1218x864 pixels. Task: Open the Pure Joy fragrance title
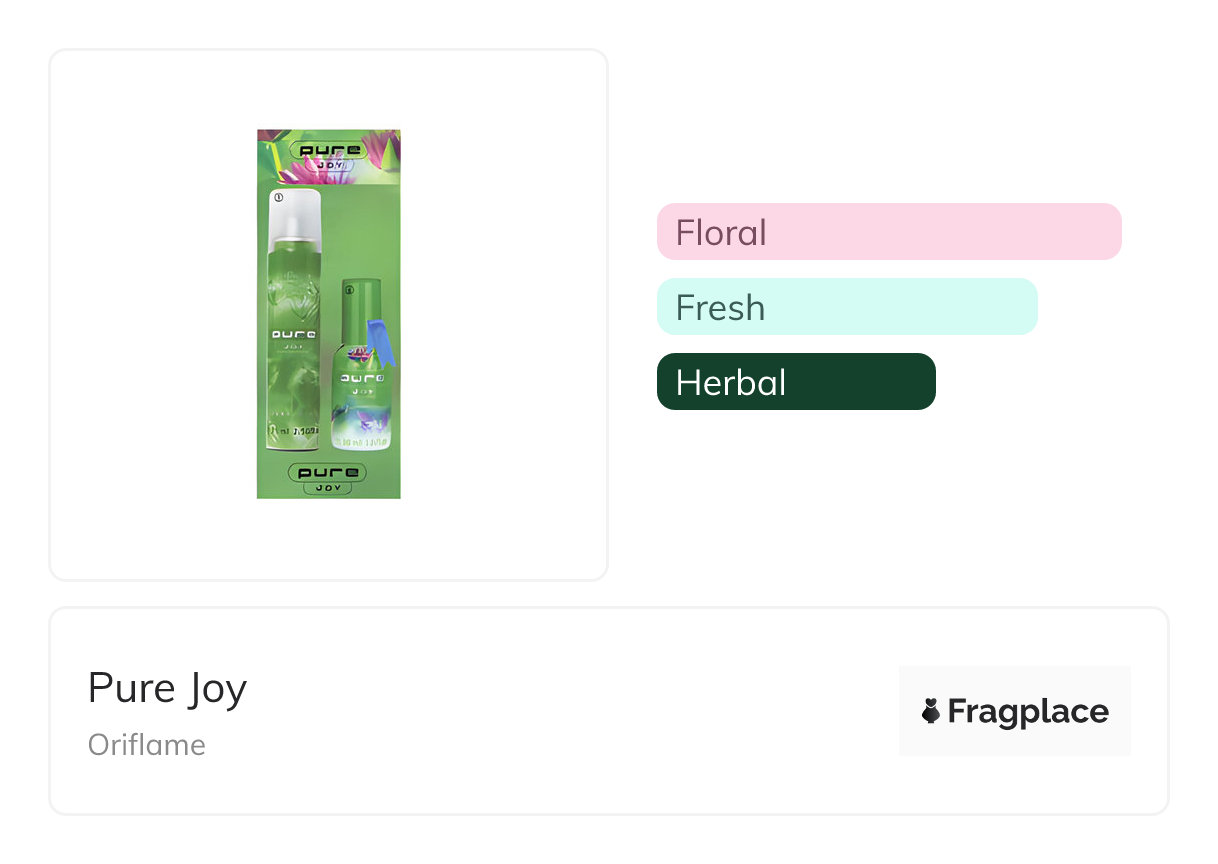(167, 689)
